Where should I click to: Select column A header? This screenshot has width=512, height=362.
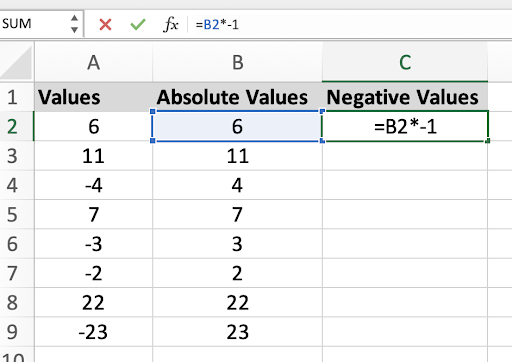pyautogui.click(x=93, y=62)
